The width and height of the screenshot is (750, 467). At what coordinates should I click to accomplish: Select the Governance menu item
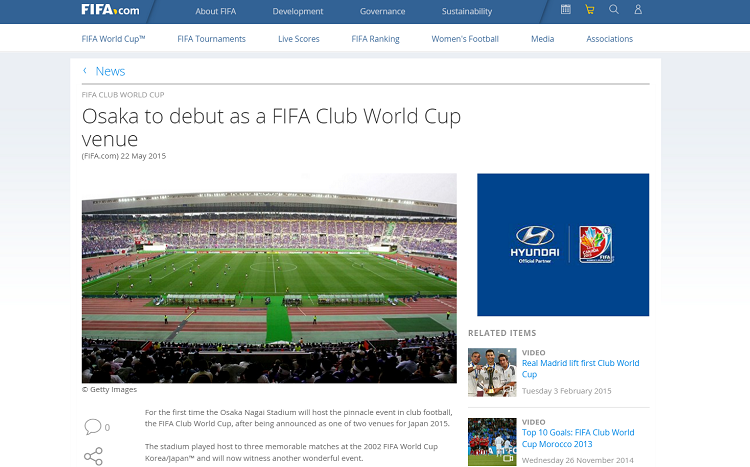click(382, 11)
